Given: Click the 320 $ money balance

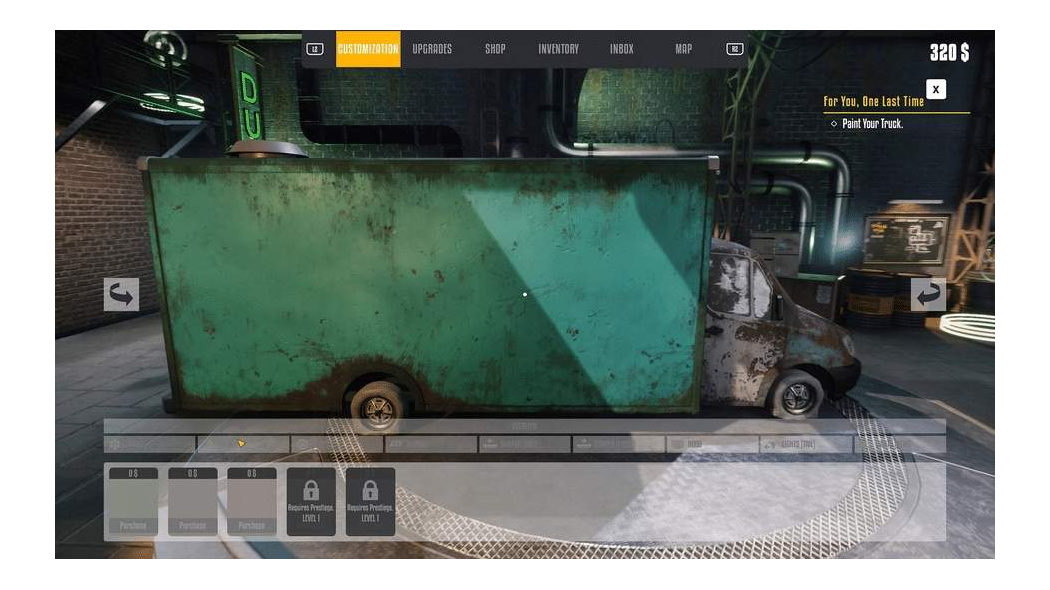Looking at the screenshot, I should [x=948, y=53].
